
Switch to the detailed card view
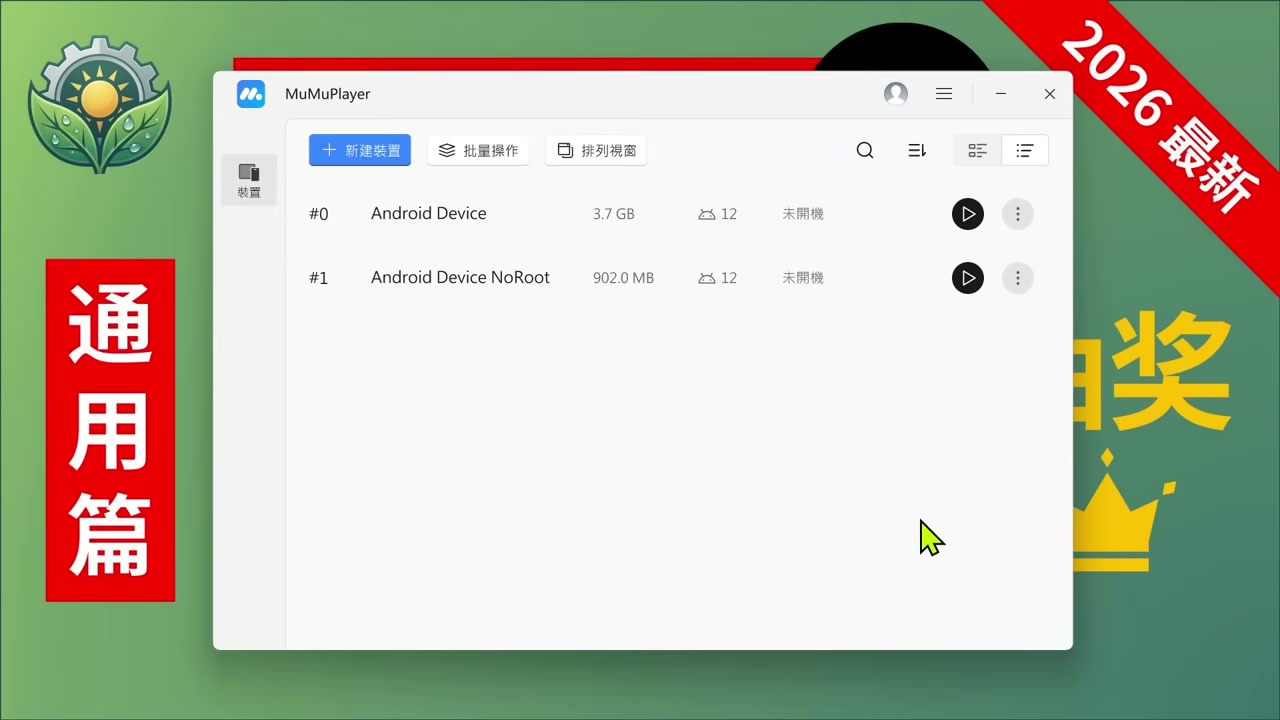(977, 150)
